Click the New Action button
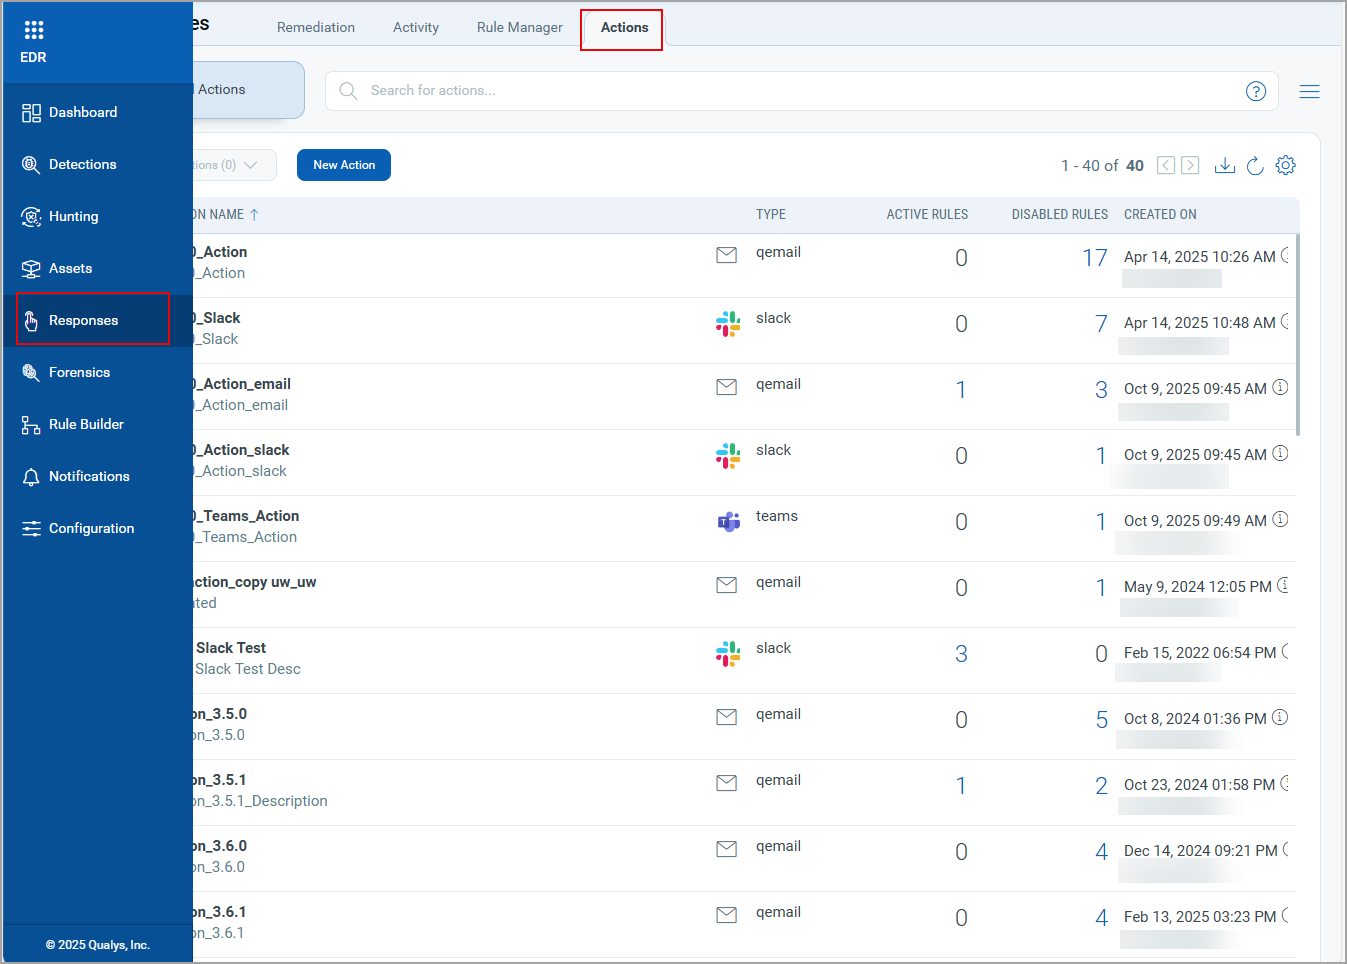This screenshot has width=1347, height=964. [343, 165]
